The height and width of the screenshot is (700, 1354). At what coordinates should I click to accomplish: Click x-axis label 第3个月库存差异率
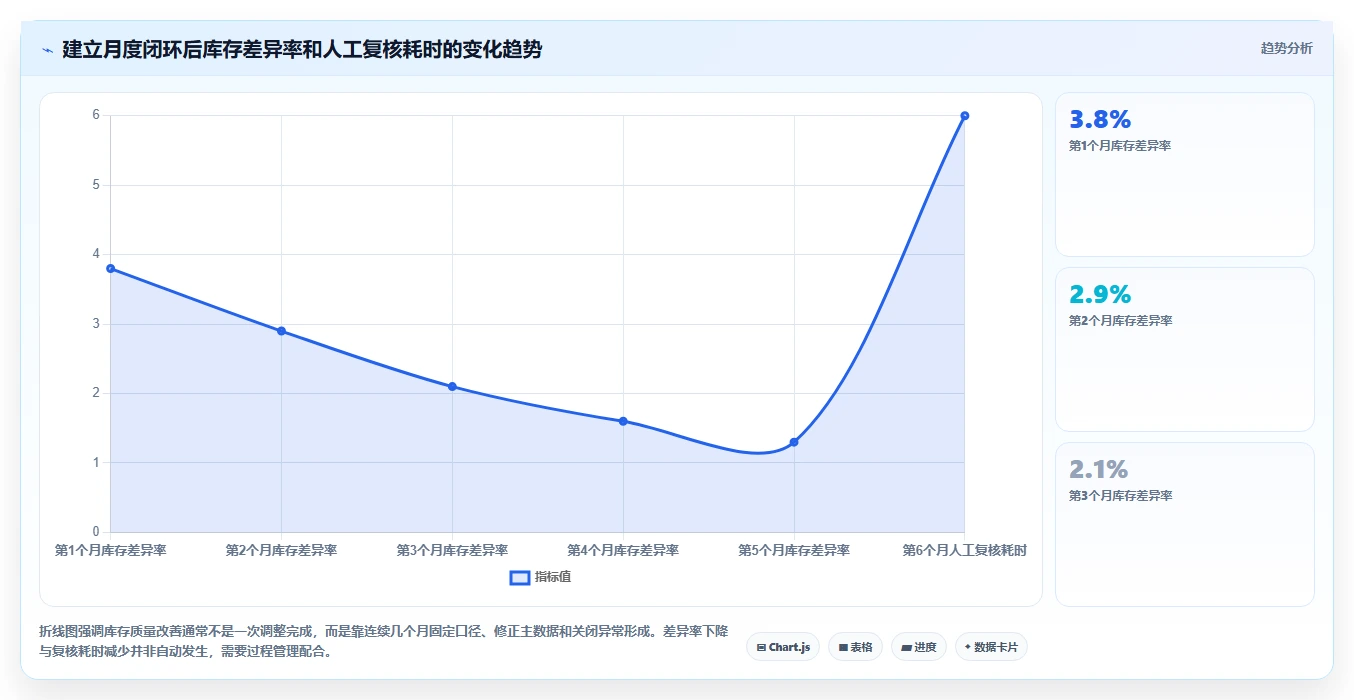click(x=452, y=550)
